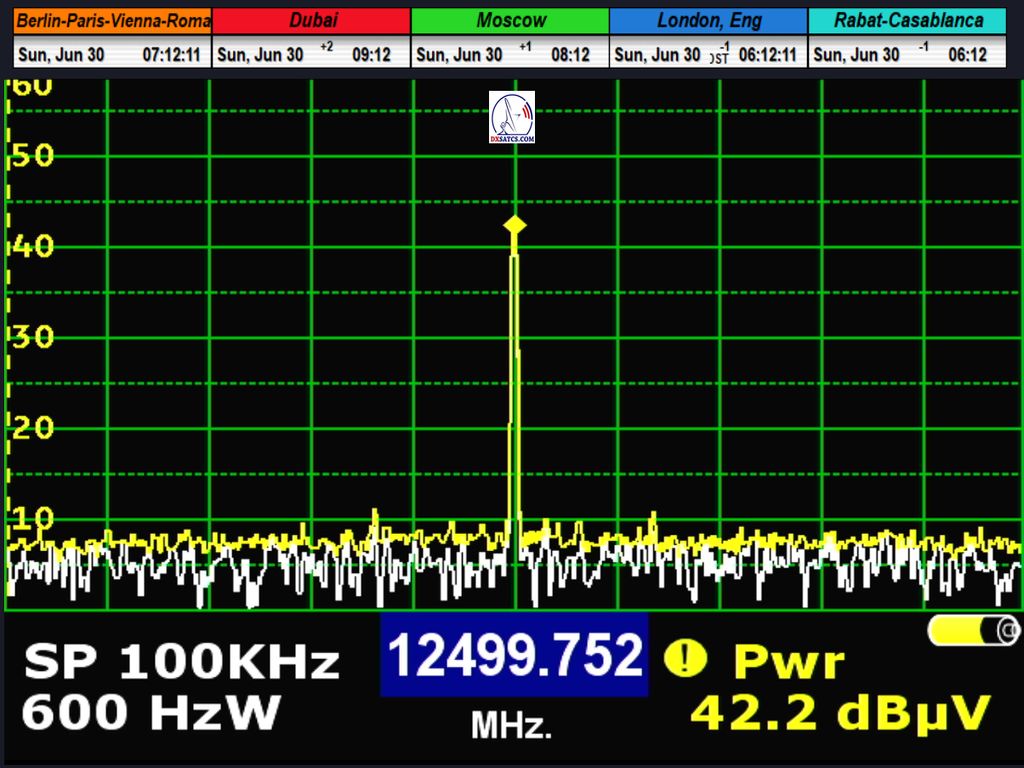Click the 600 HzW bandwidth setting
The image size is (1024, 768).
pyautogui.click(x=151, y=713)
